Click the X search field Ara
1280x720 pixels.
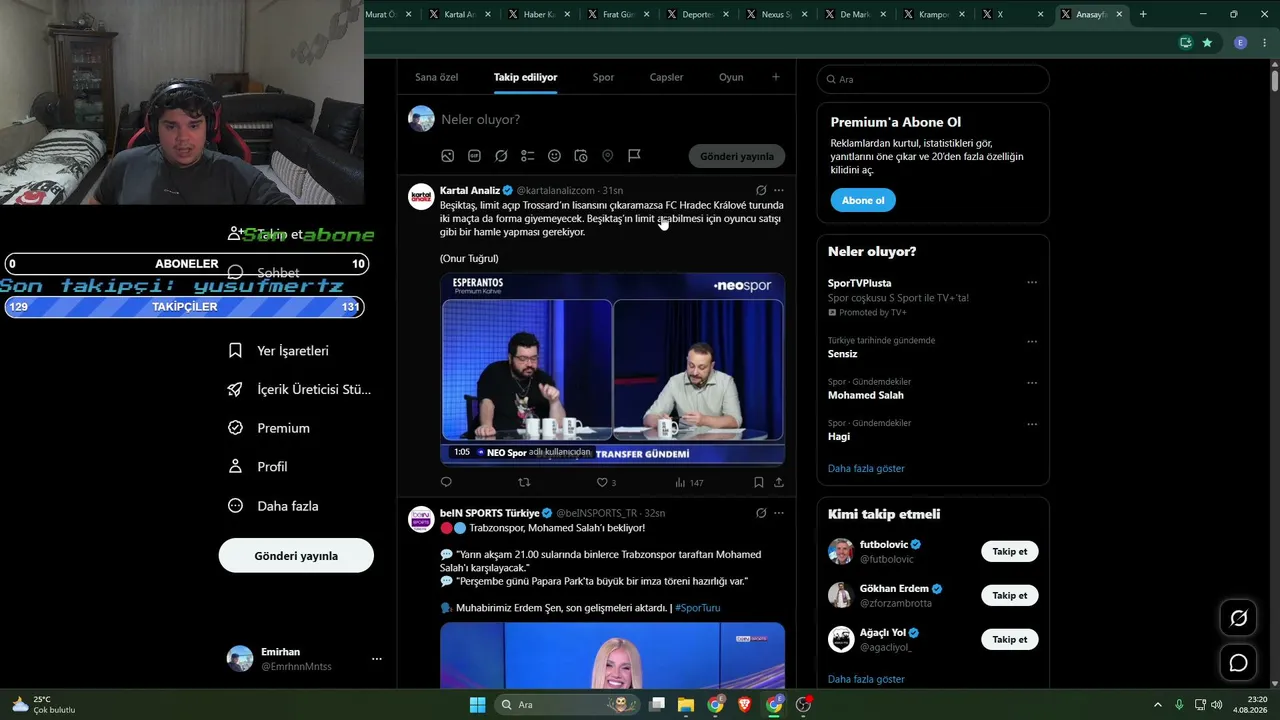[x=933, y=79]
